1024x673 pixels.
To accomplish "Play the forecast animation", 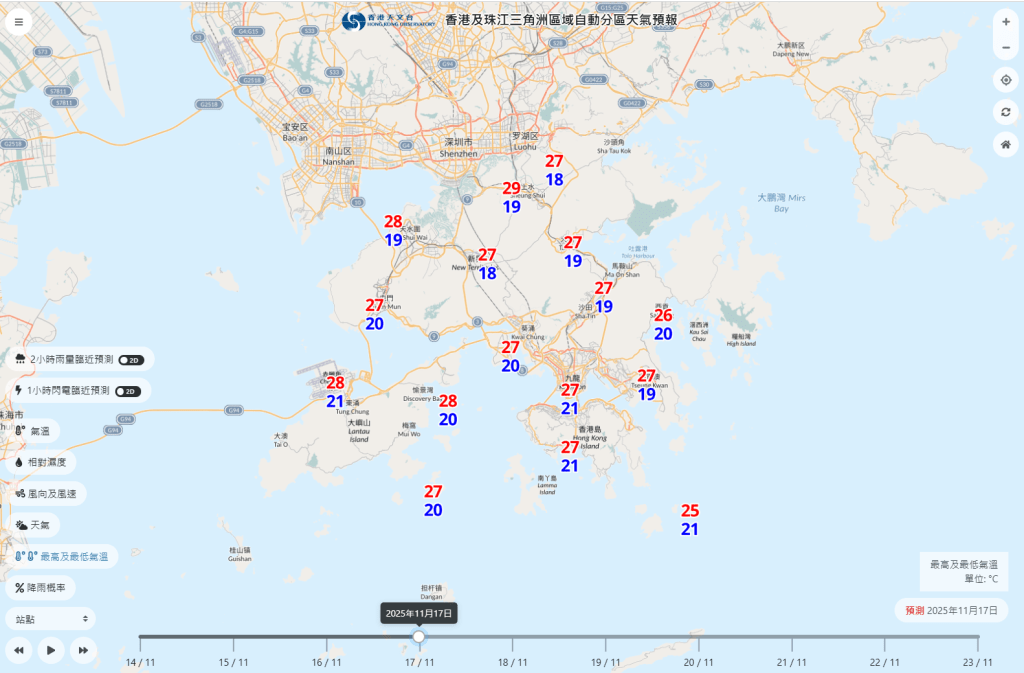I will tap(51, 650).
